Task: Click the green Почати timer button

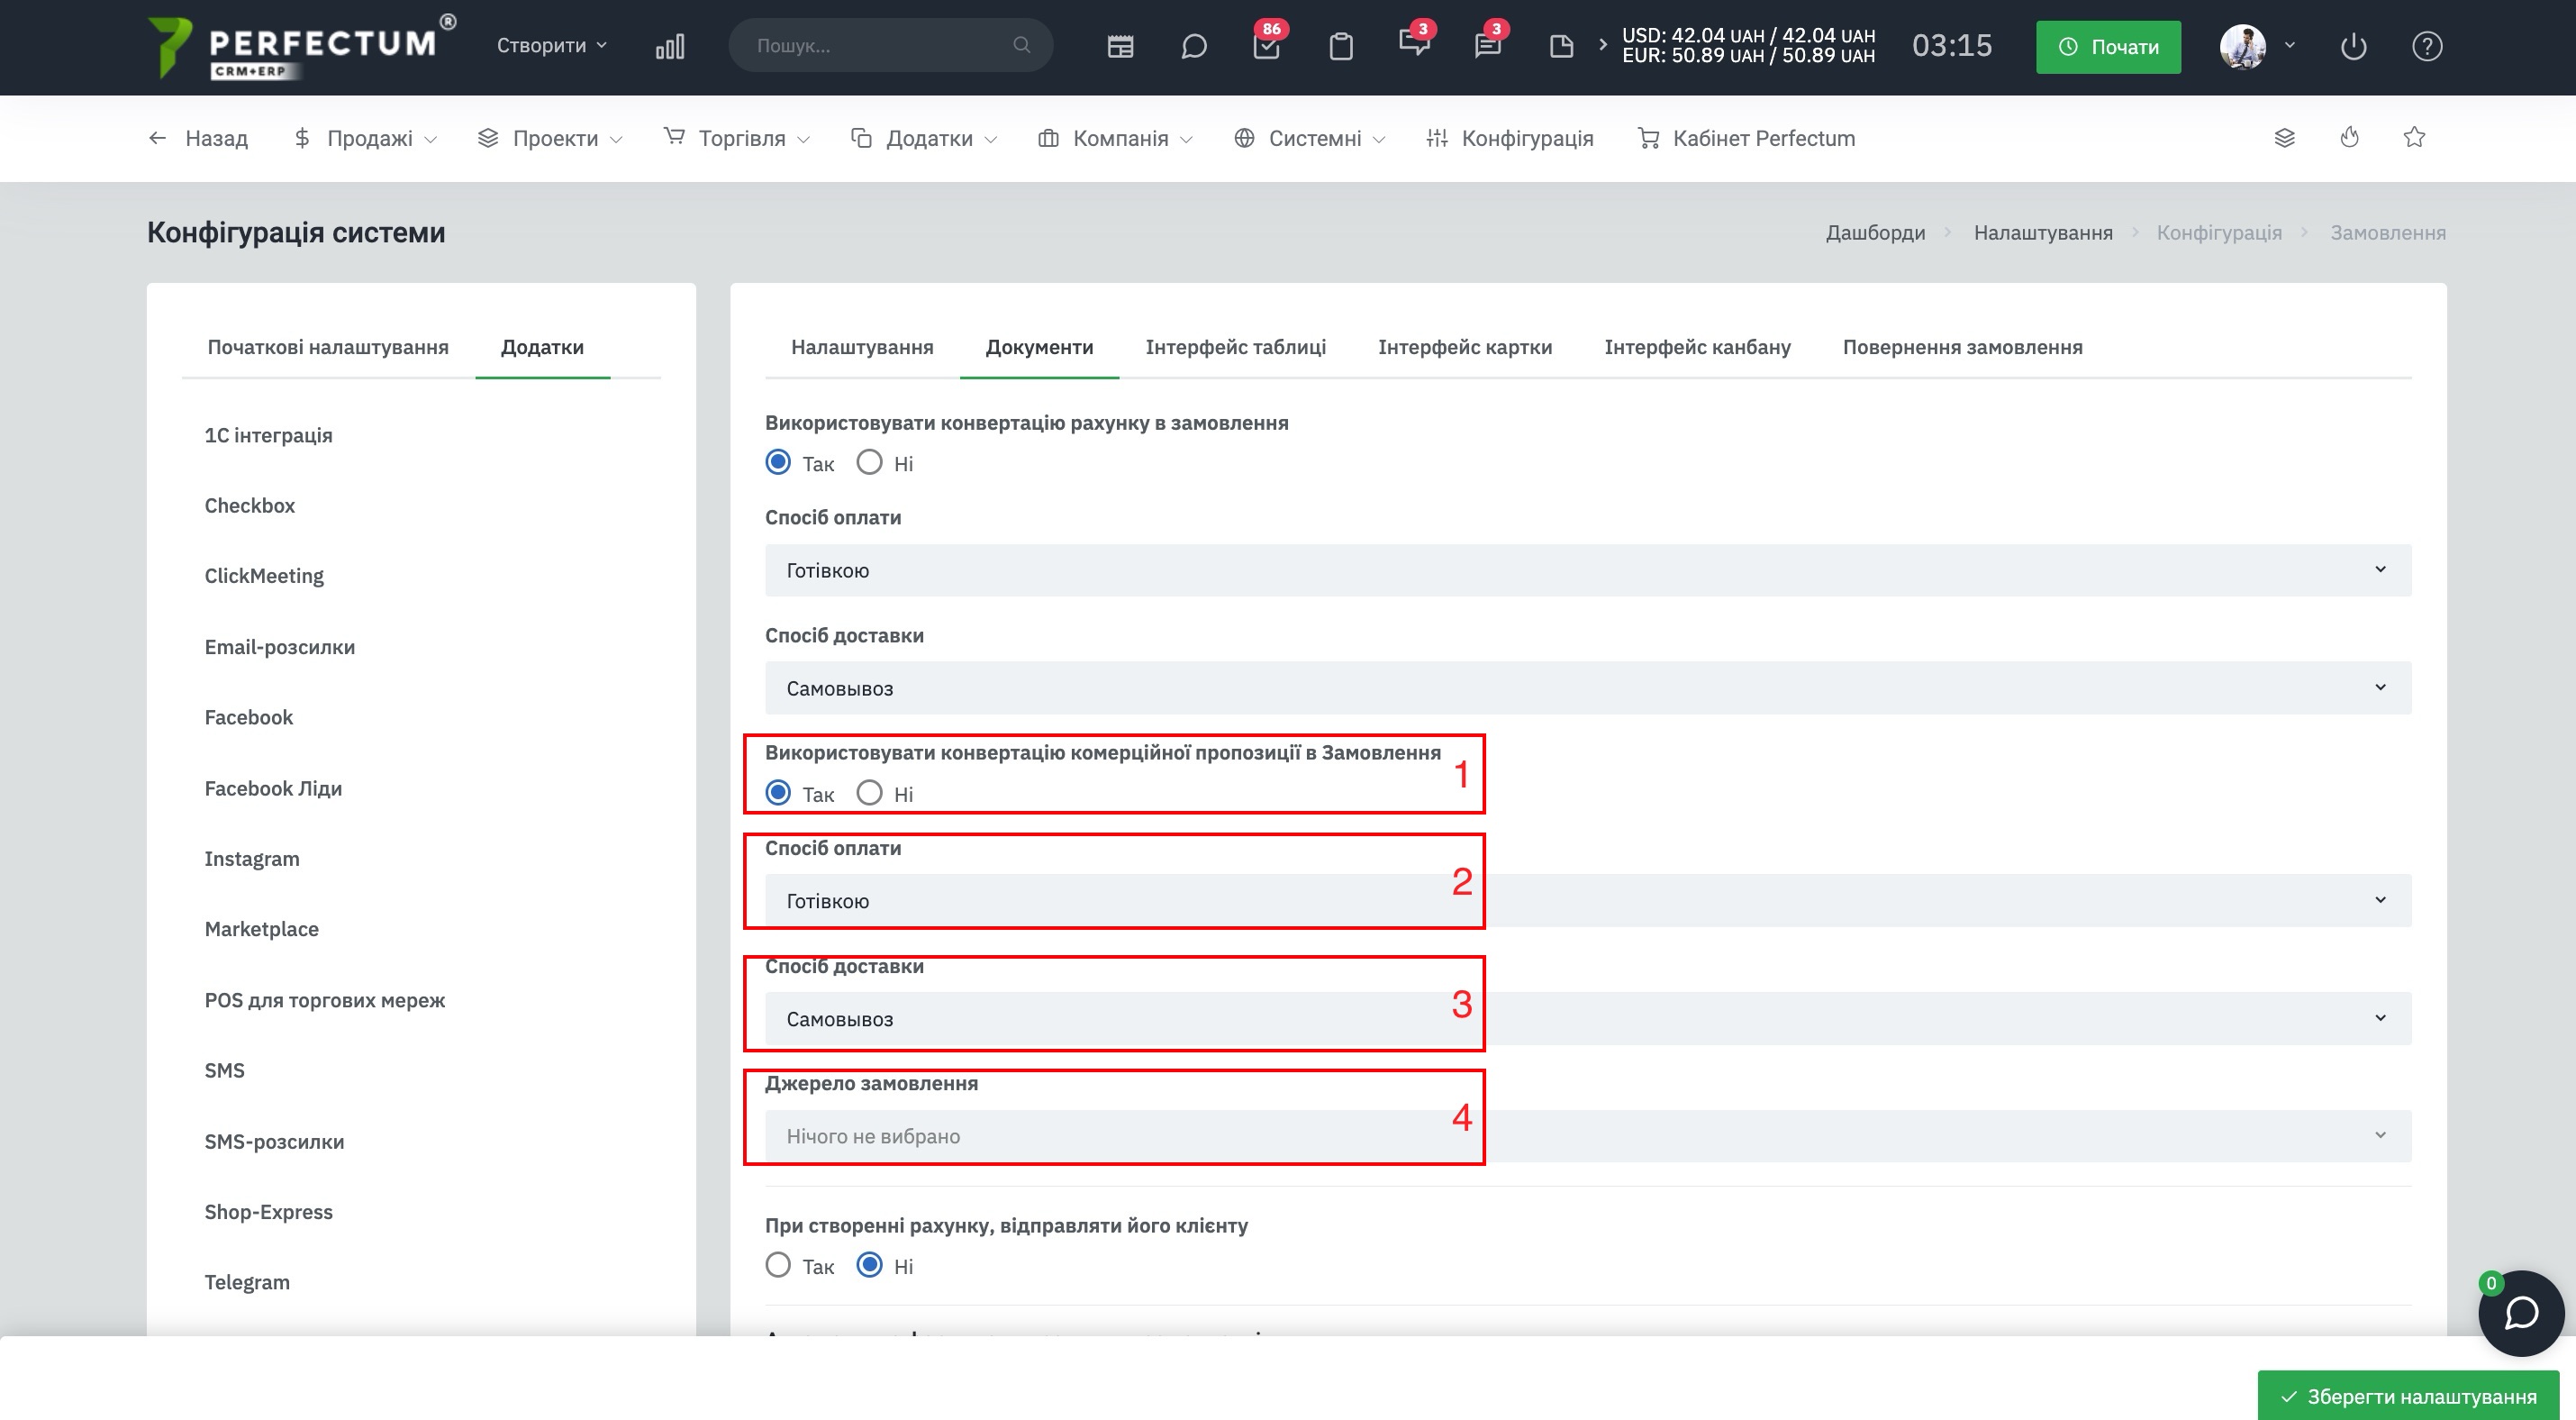Action: [2108, 46]
